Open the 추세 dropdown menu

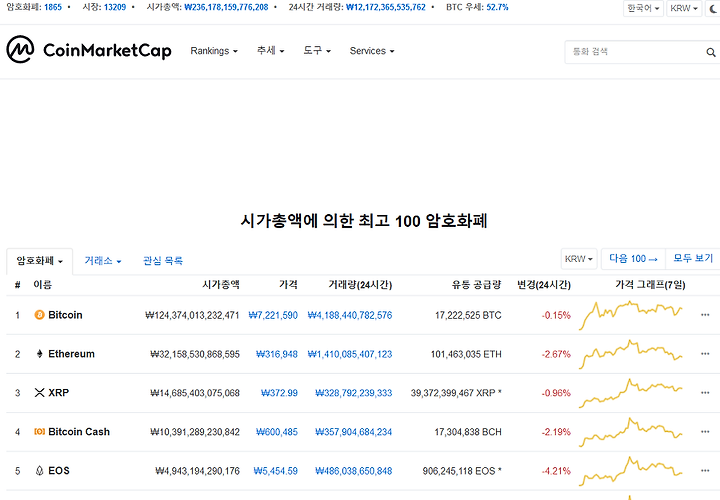point(270,51)
